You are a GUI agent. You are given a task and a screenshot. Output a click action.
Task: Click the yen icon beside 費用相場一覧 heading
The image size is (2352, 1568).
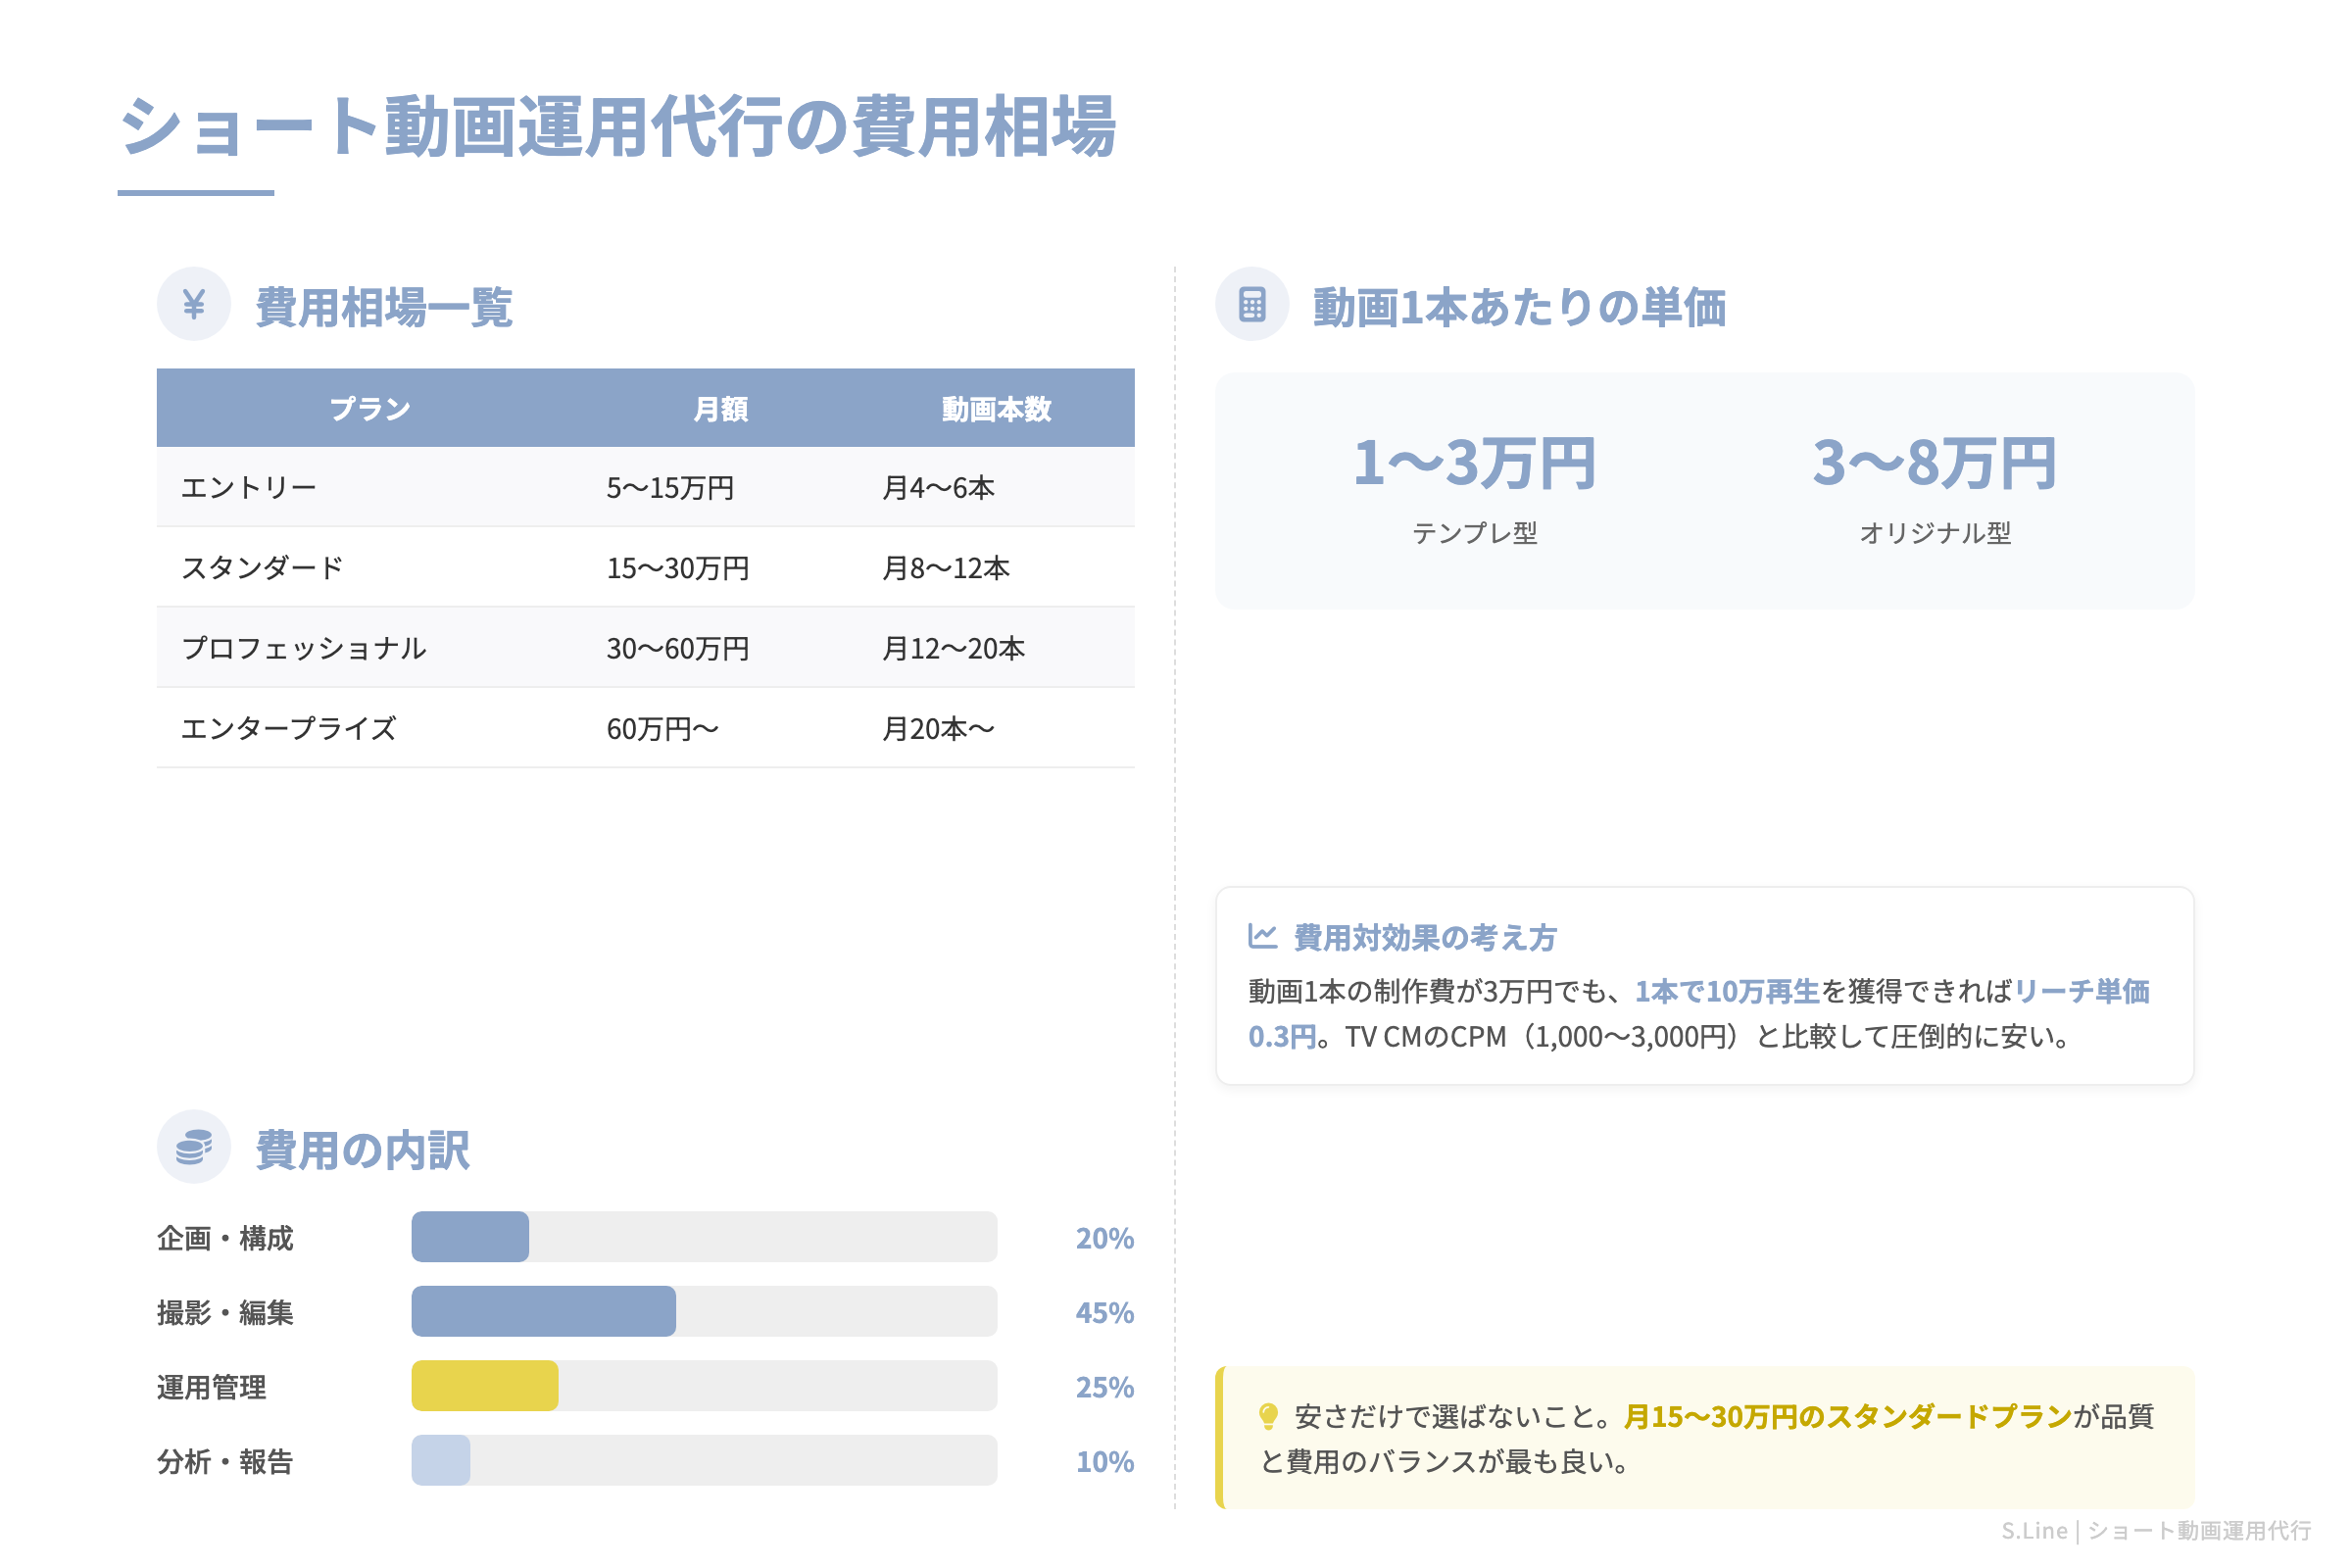pyautogui.click(x=194, y=304)
